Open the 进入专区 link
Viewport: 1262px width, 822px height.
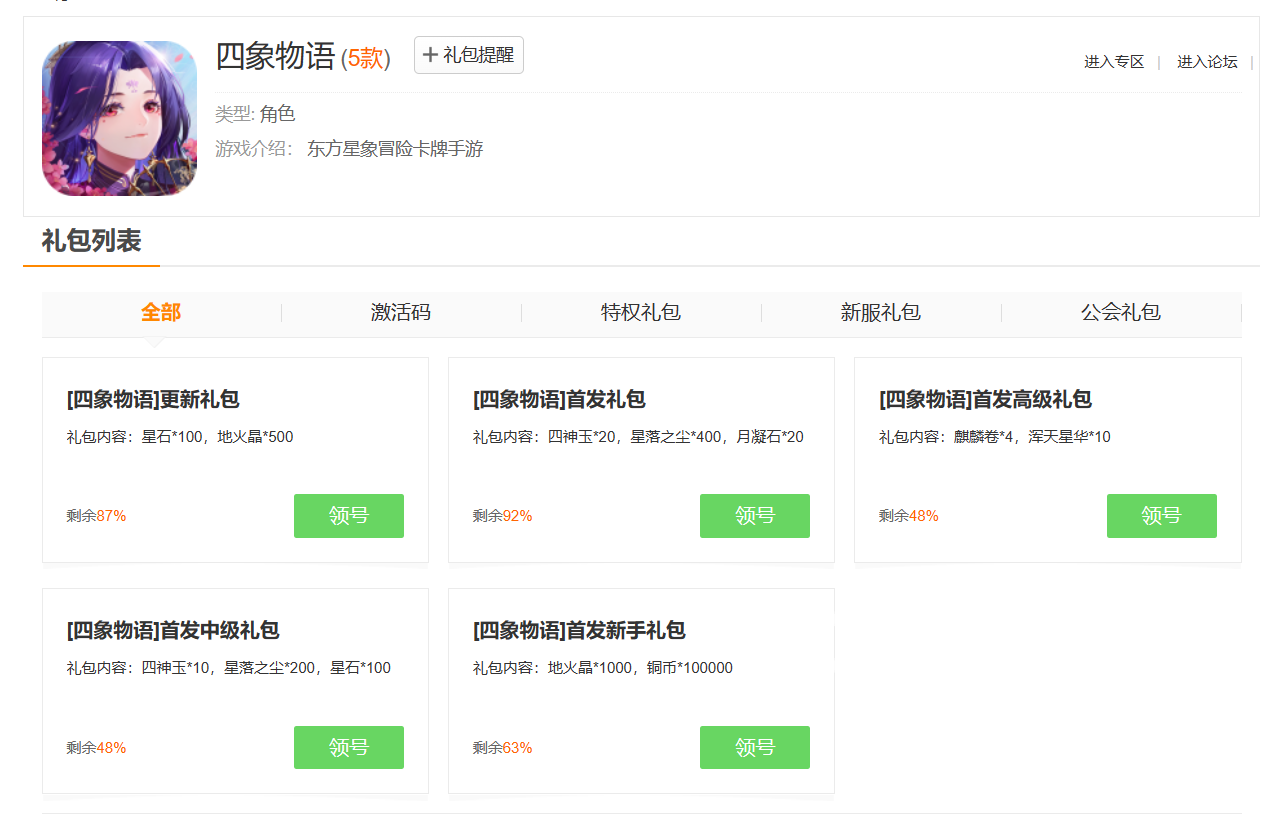tap(1113, 62)
